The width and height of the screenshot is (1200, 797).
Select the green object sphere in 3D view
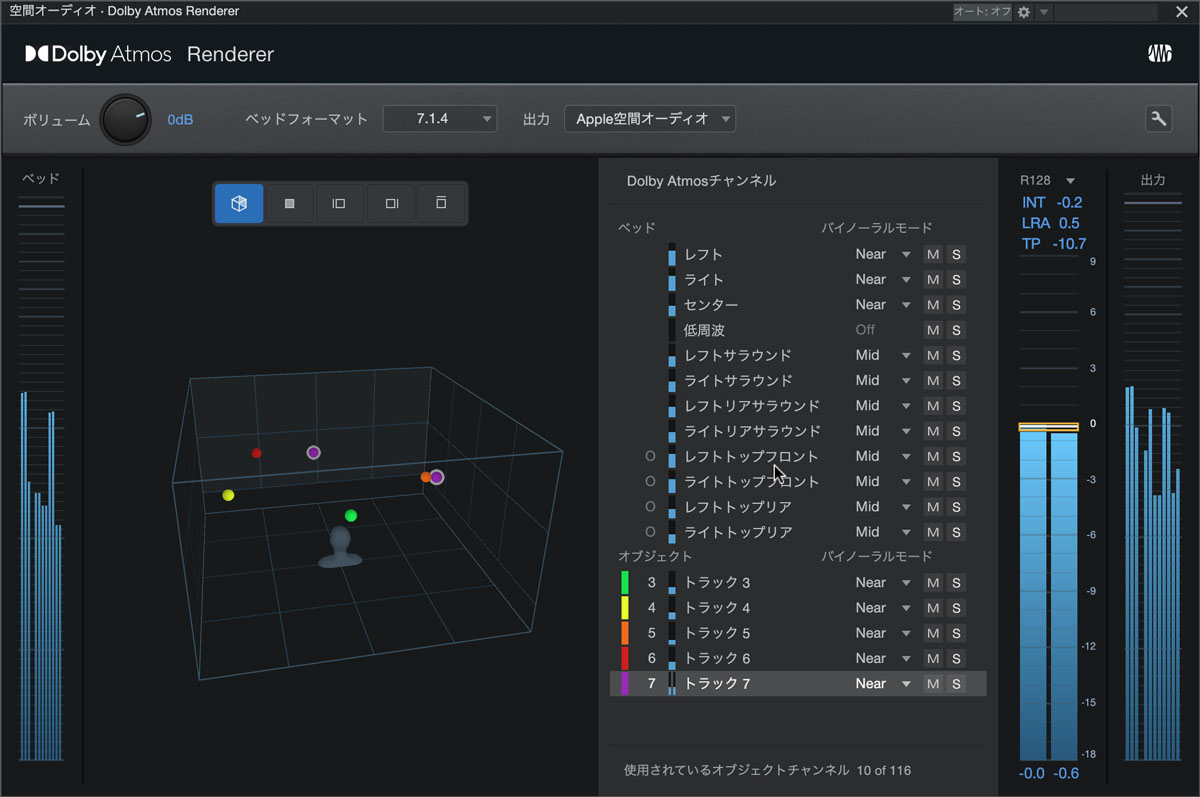(351, 516)
